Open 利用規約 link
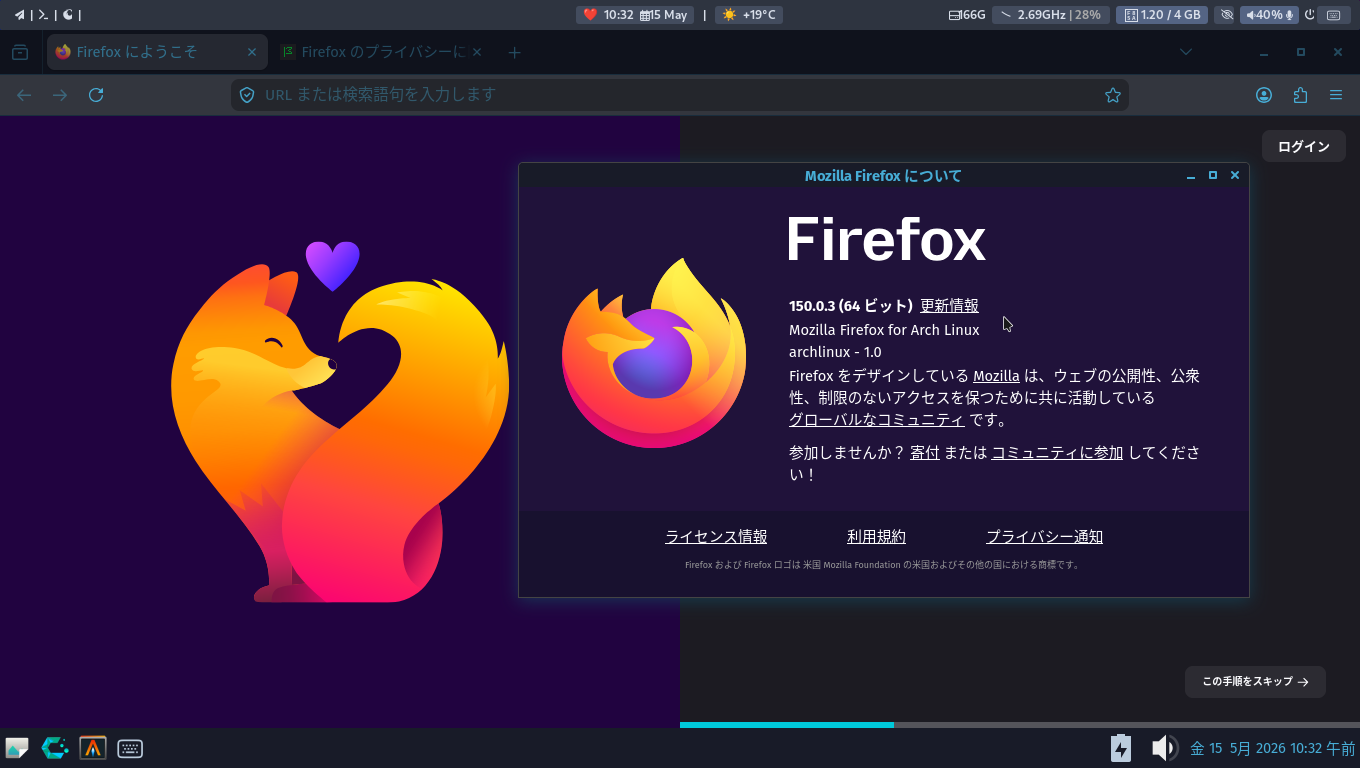Viewport: 1360px width, 768px height. 876,537
